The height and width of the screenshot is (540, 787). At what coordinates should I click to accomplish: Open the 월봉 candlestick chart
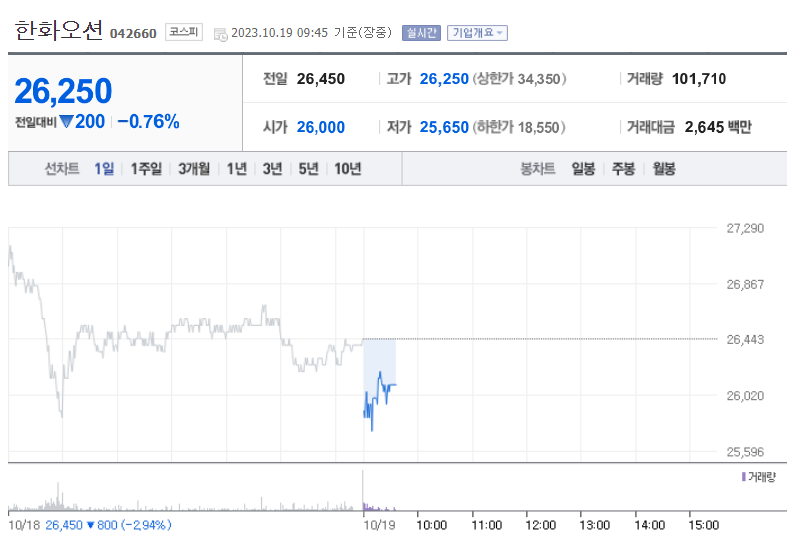[664, 169]
